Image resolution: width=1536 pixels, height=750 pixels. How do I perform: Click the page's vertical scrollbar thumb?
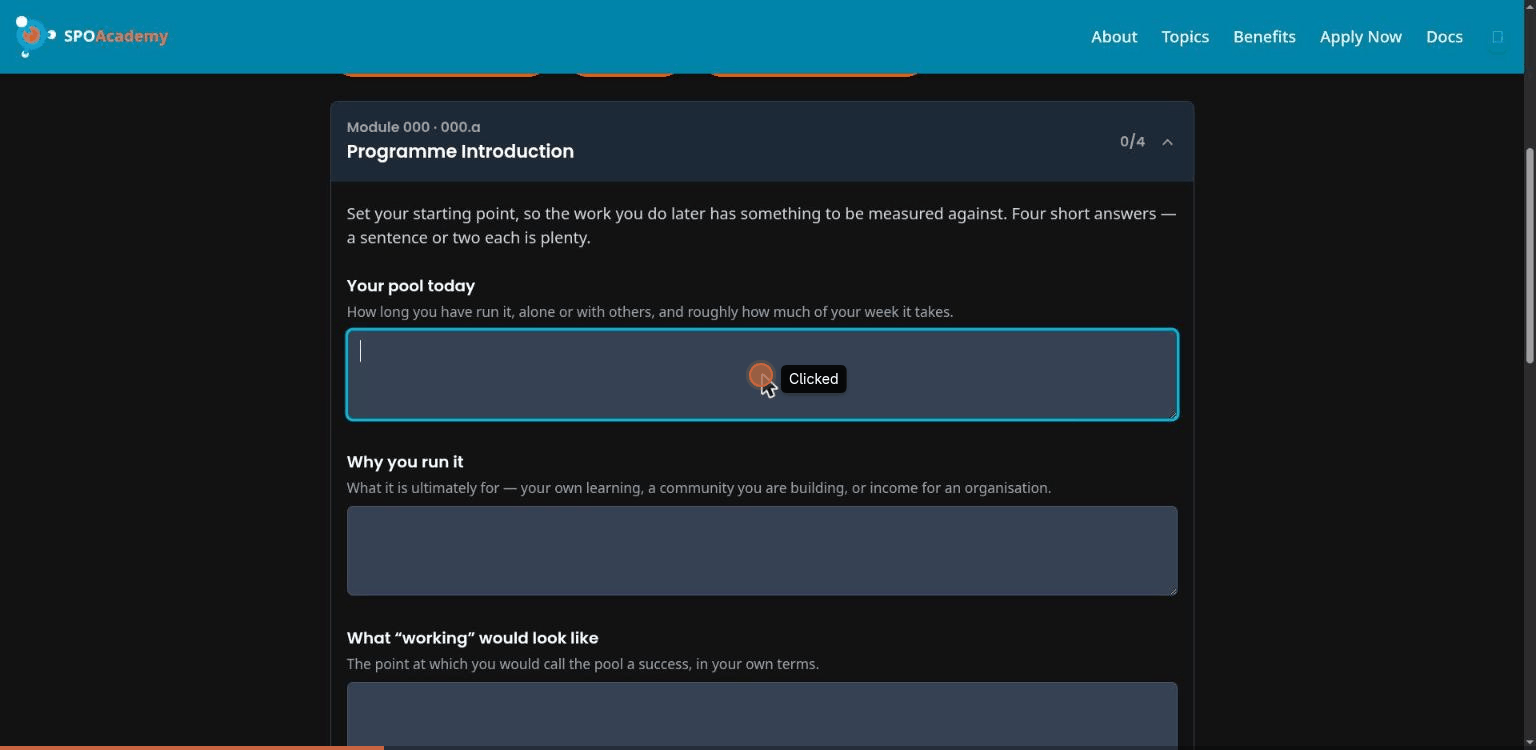[x=1529, y=255]
